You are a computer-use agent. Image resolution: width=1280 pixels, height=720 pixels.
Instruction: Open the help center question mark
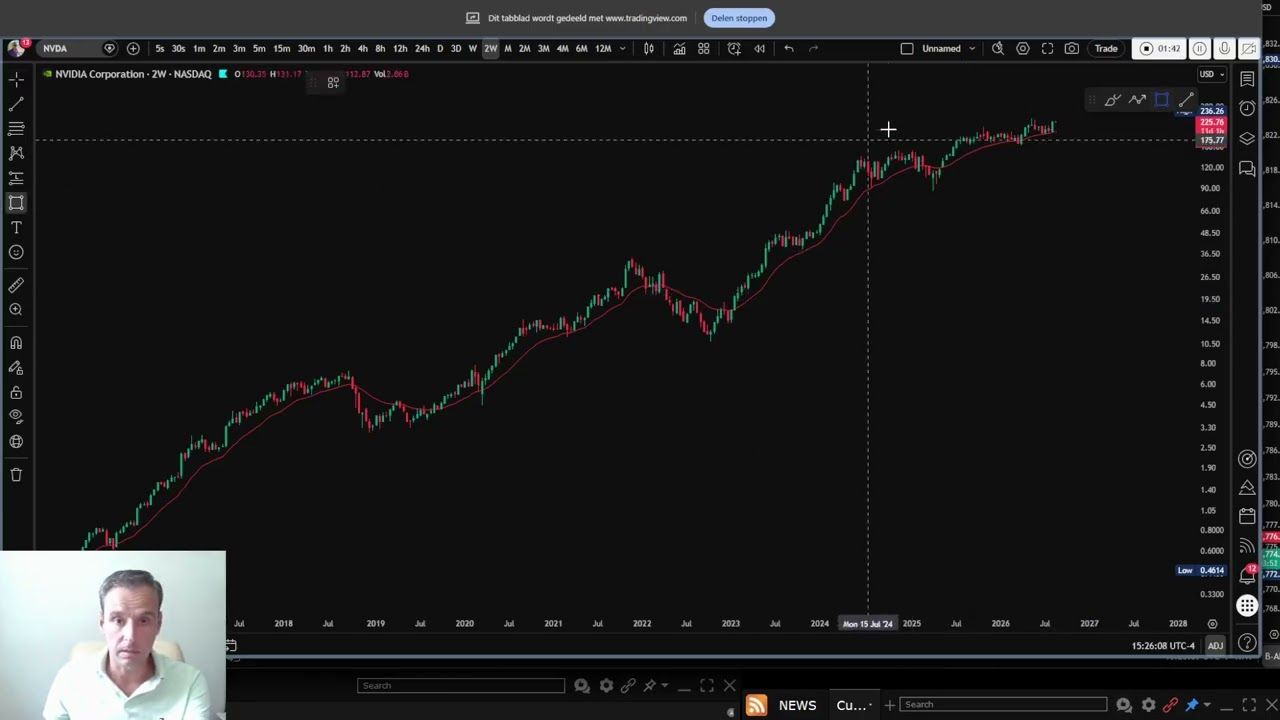tap(1247, 643)
